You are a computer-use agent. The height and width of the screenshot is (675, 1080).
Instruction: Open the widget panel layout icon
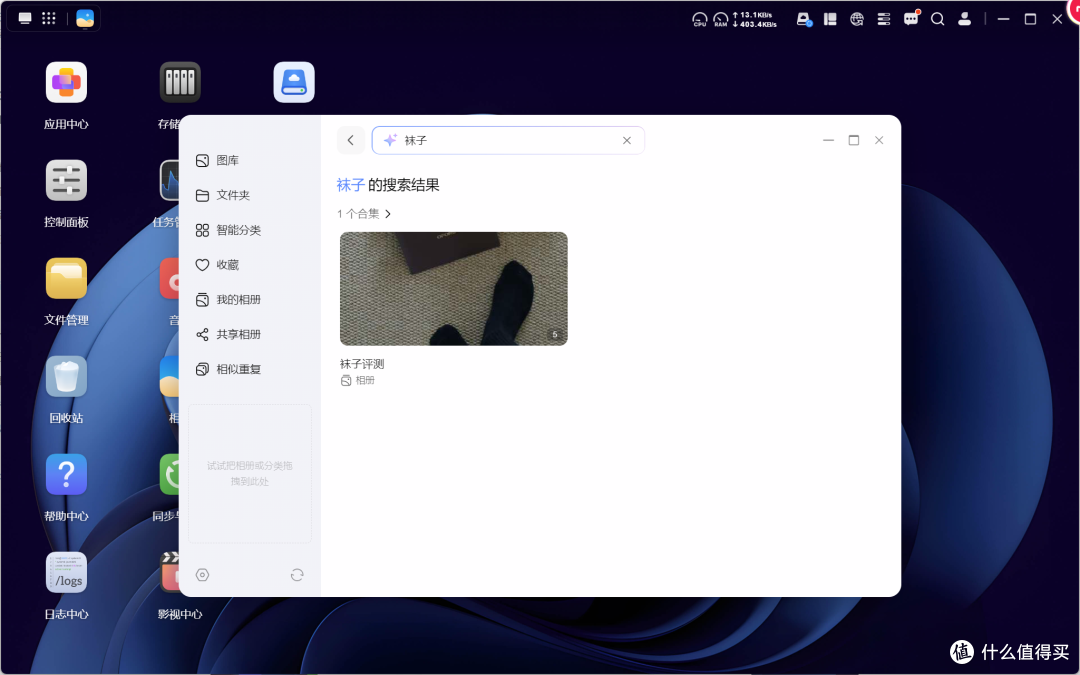click(x=830, y=19)
